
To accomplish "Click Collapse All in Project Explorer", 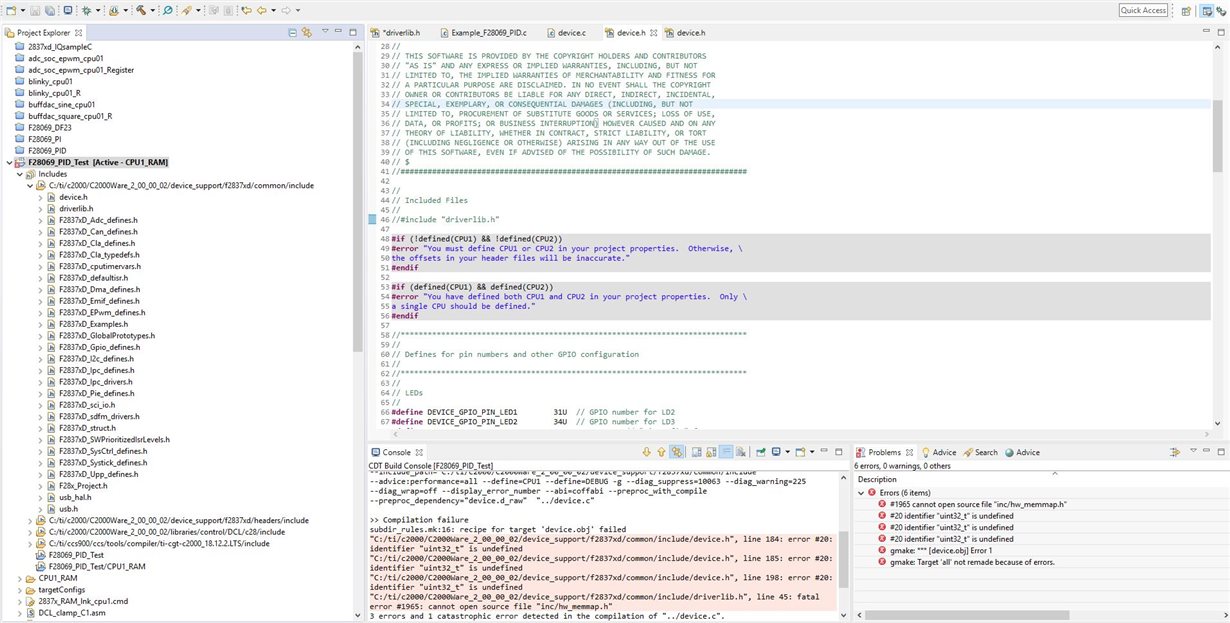I will pyautogui.click(x=293, y=32).
